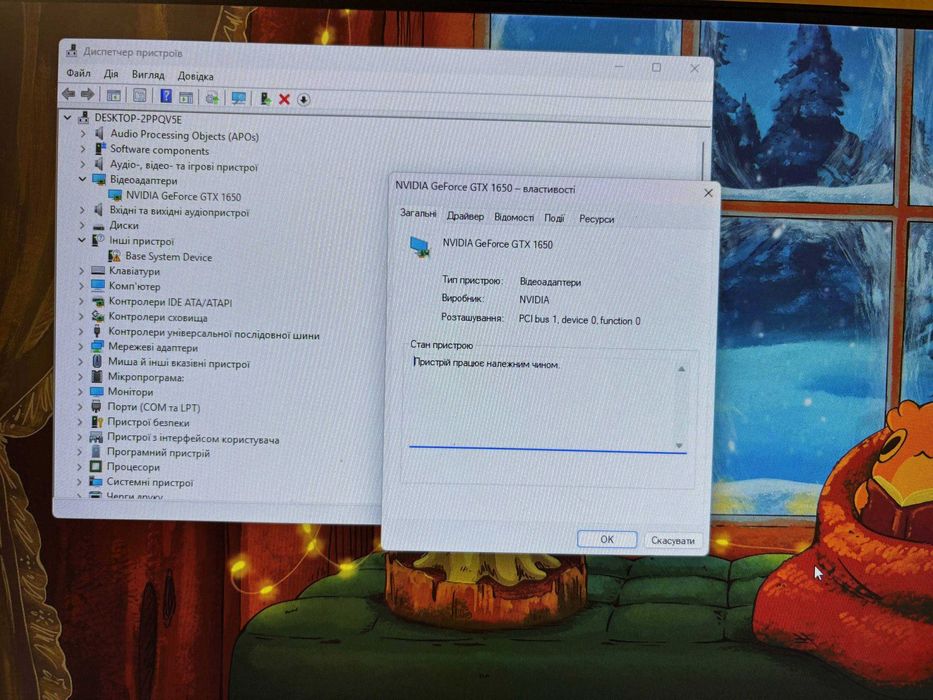Collapse the Відеоадаптери category
The height and width of the screenshot is (700, 933).
pos(82,179)
